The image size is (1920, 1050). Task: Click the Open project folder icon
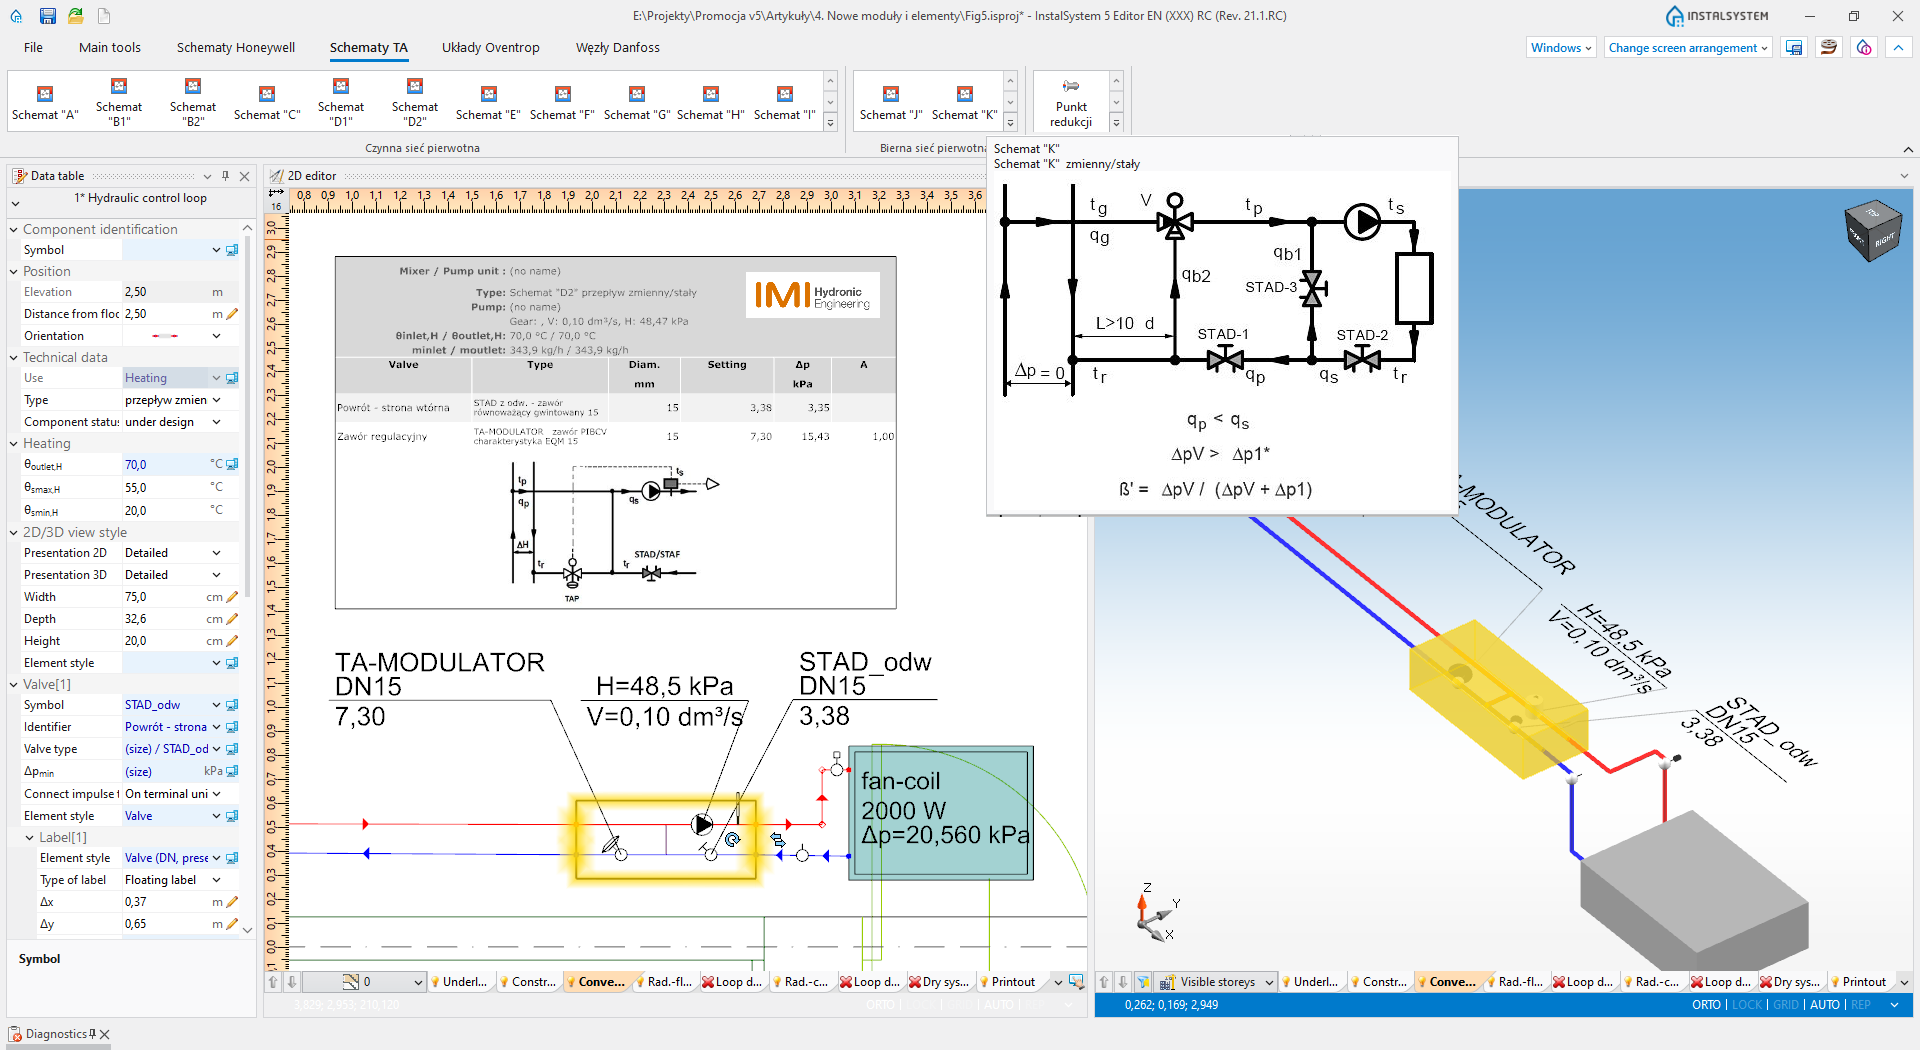(76, 16)
